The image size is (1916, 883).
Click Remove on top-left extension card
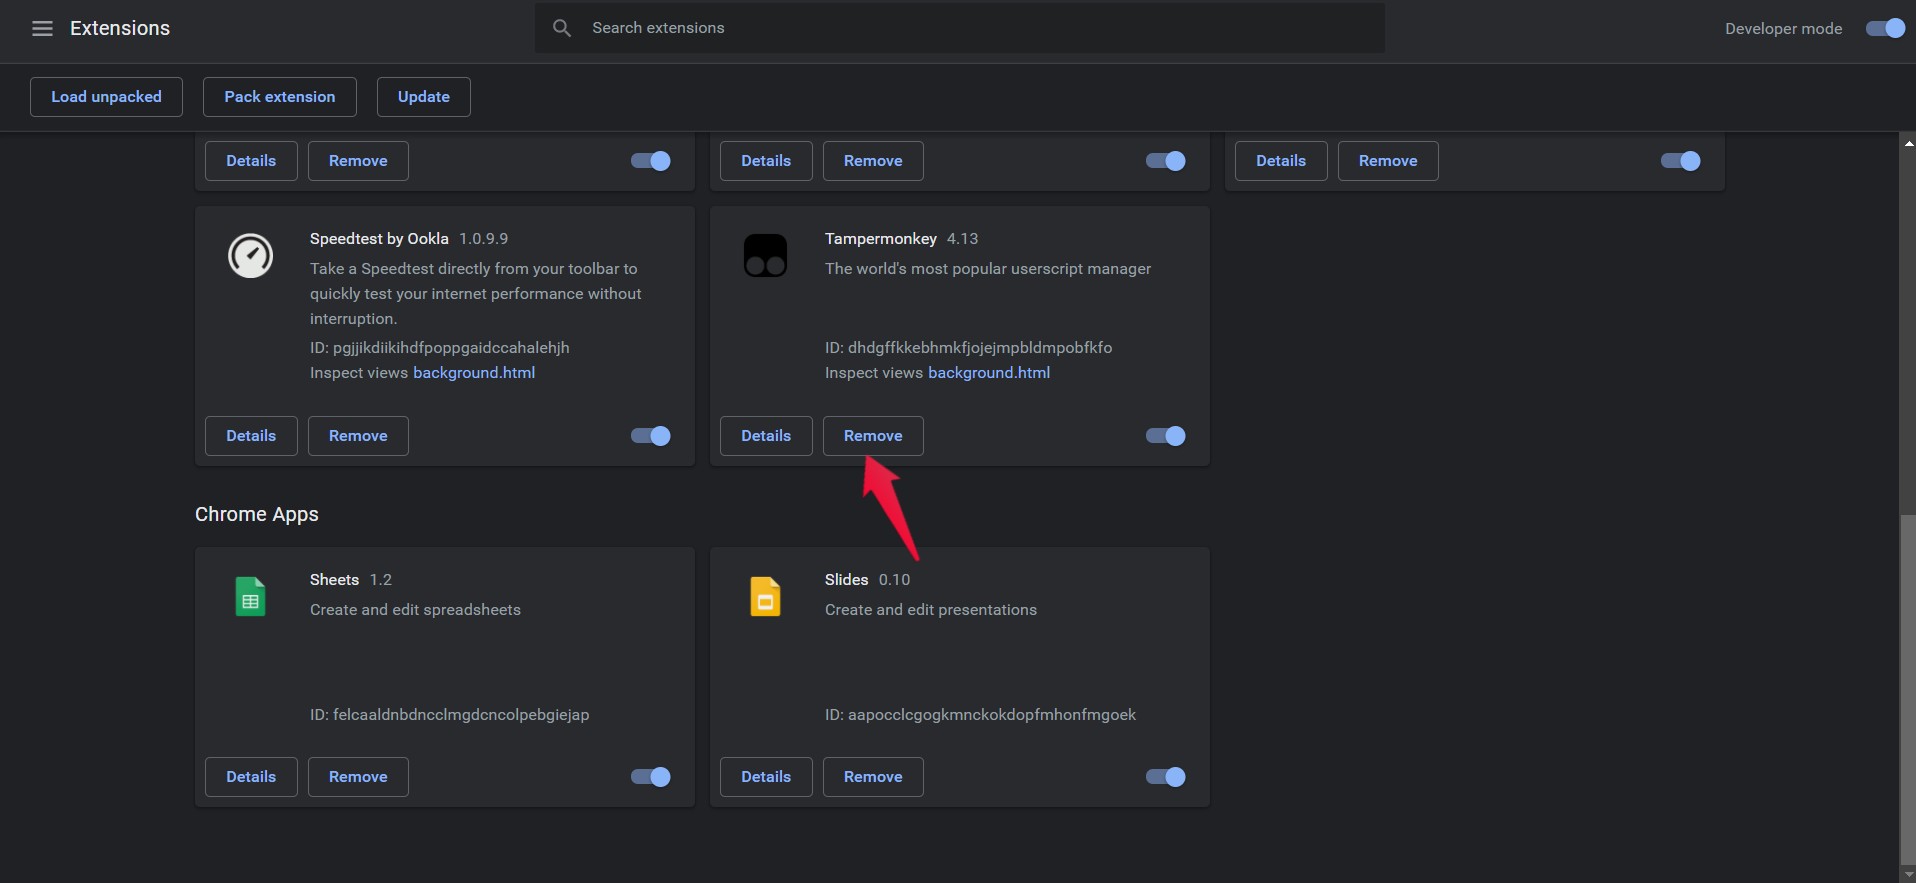click(x=358, y=161)
